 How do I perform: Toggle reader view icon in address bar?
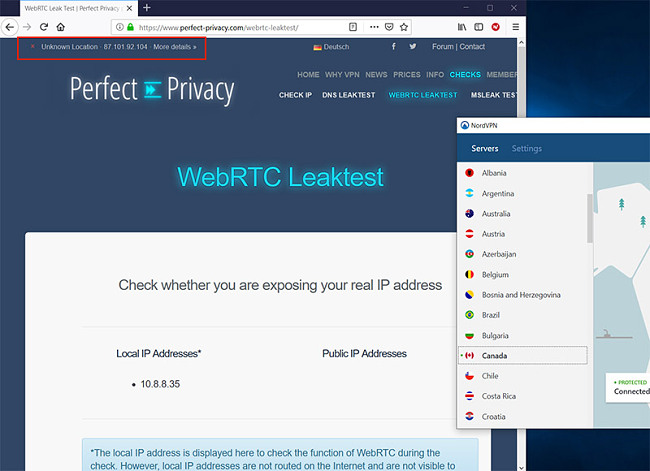353,27
